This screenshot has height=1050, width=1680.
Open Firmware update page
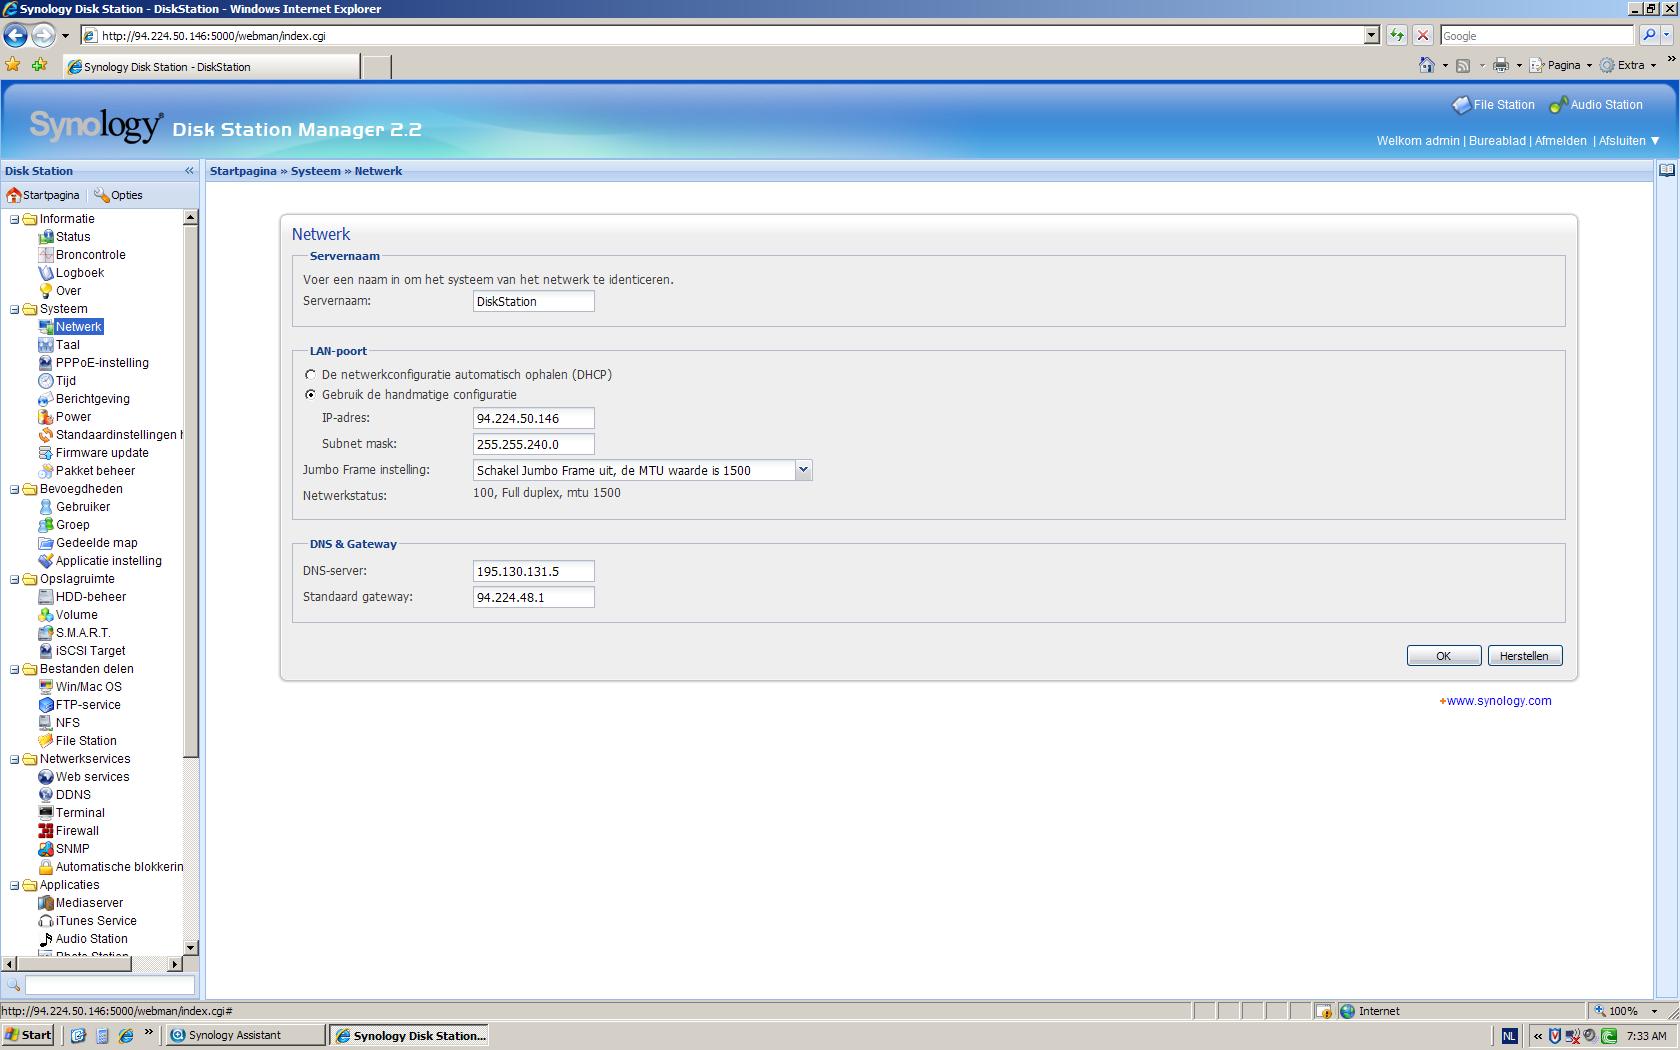click(102, 453)
